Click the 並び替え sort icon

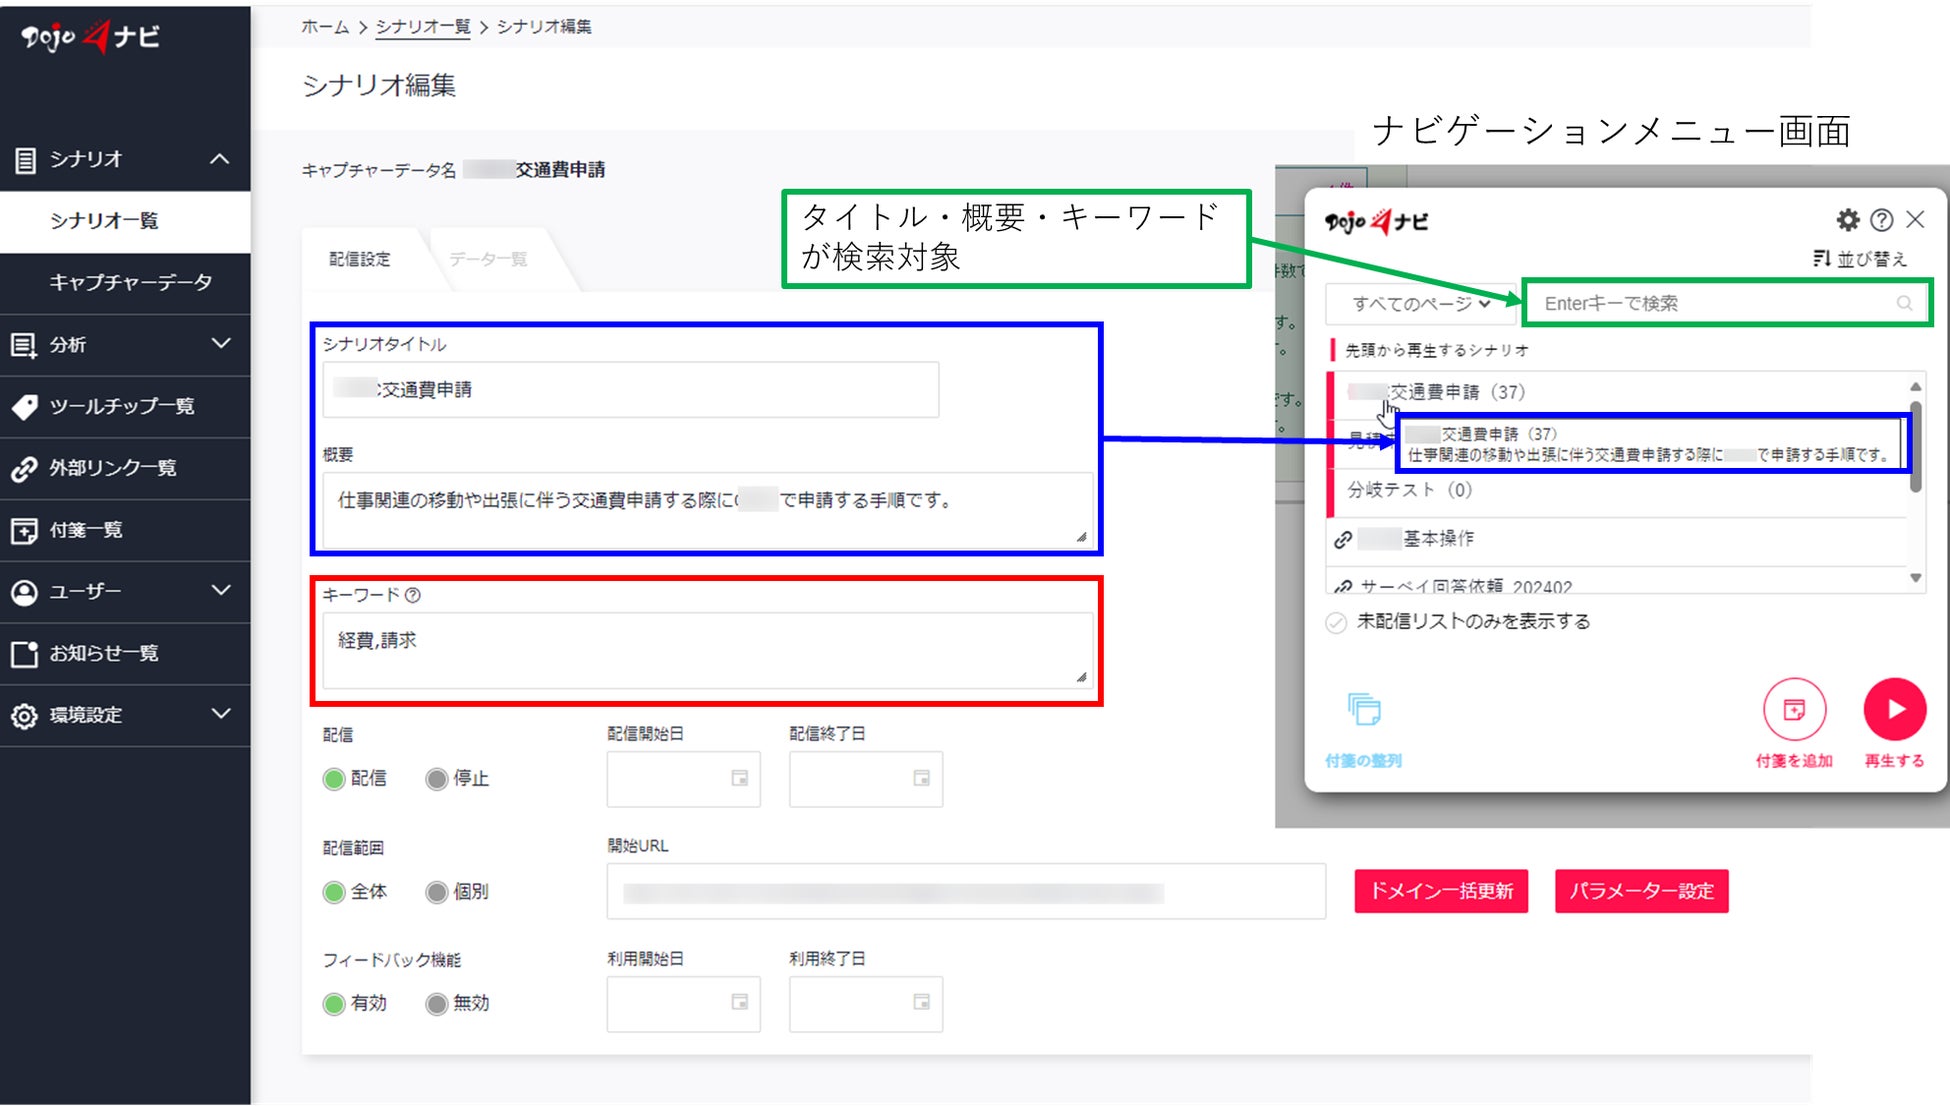[x=1822, y=259]
